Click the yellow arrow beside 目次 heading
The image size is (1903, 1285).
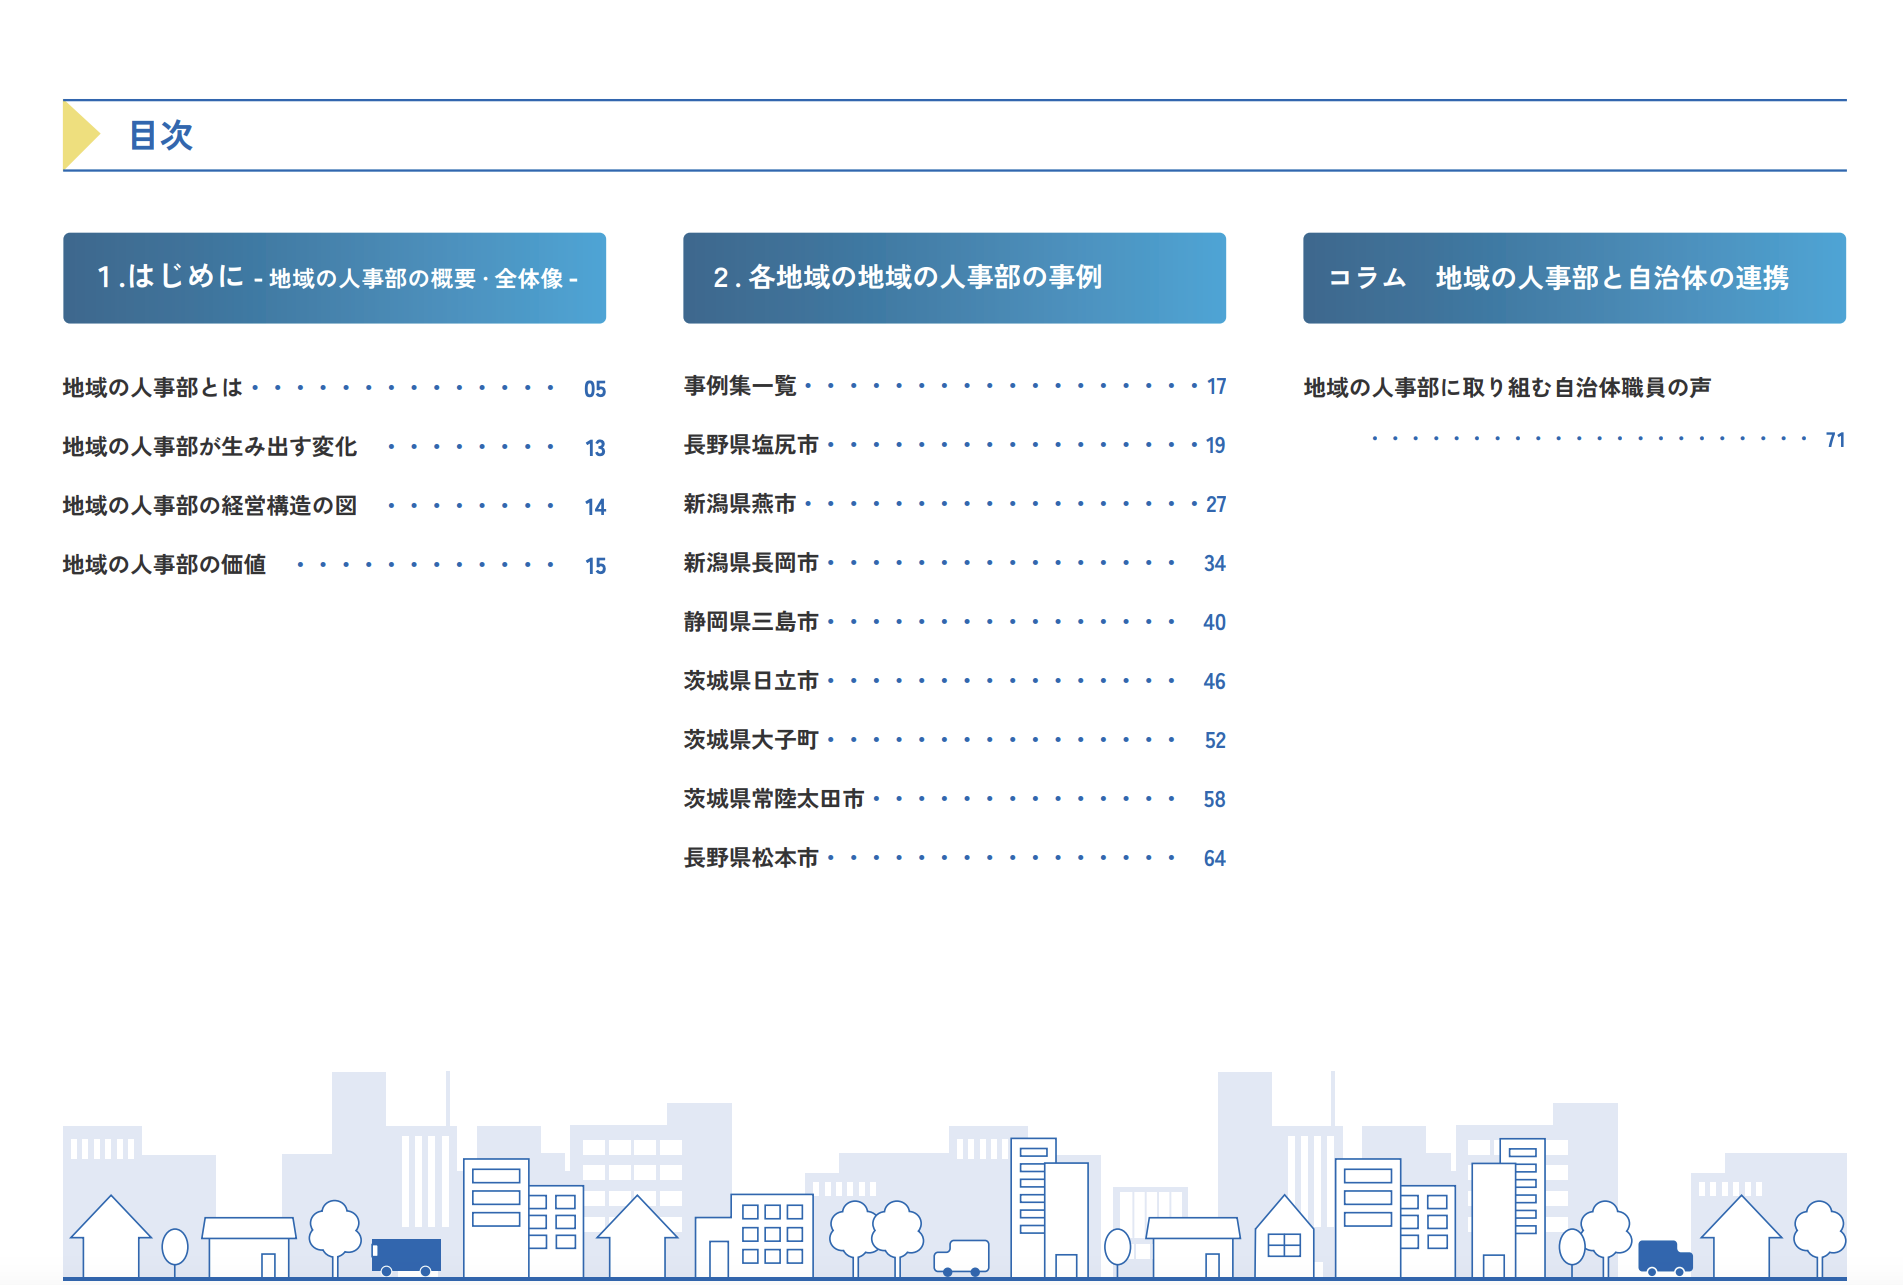80,135
